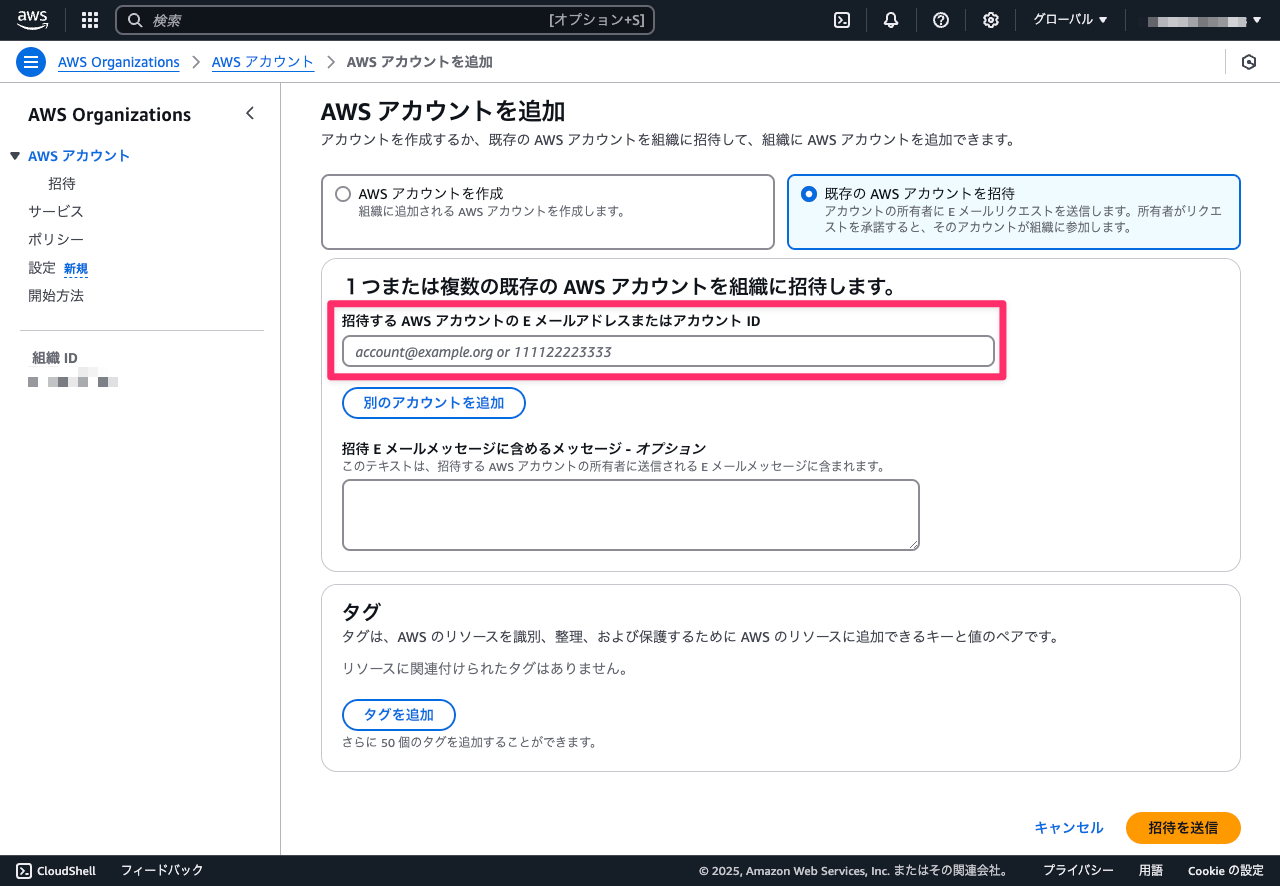This screenshot has height=886, width=1280.
Task: Open フィードバック in the footer
Action: coord(162,870)
